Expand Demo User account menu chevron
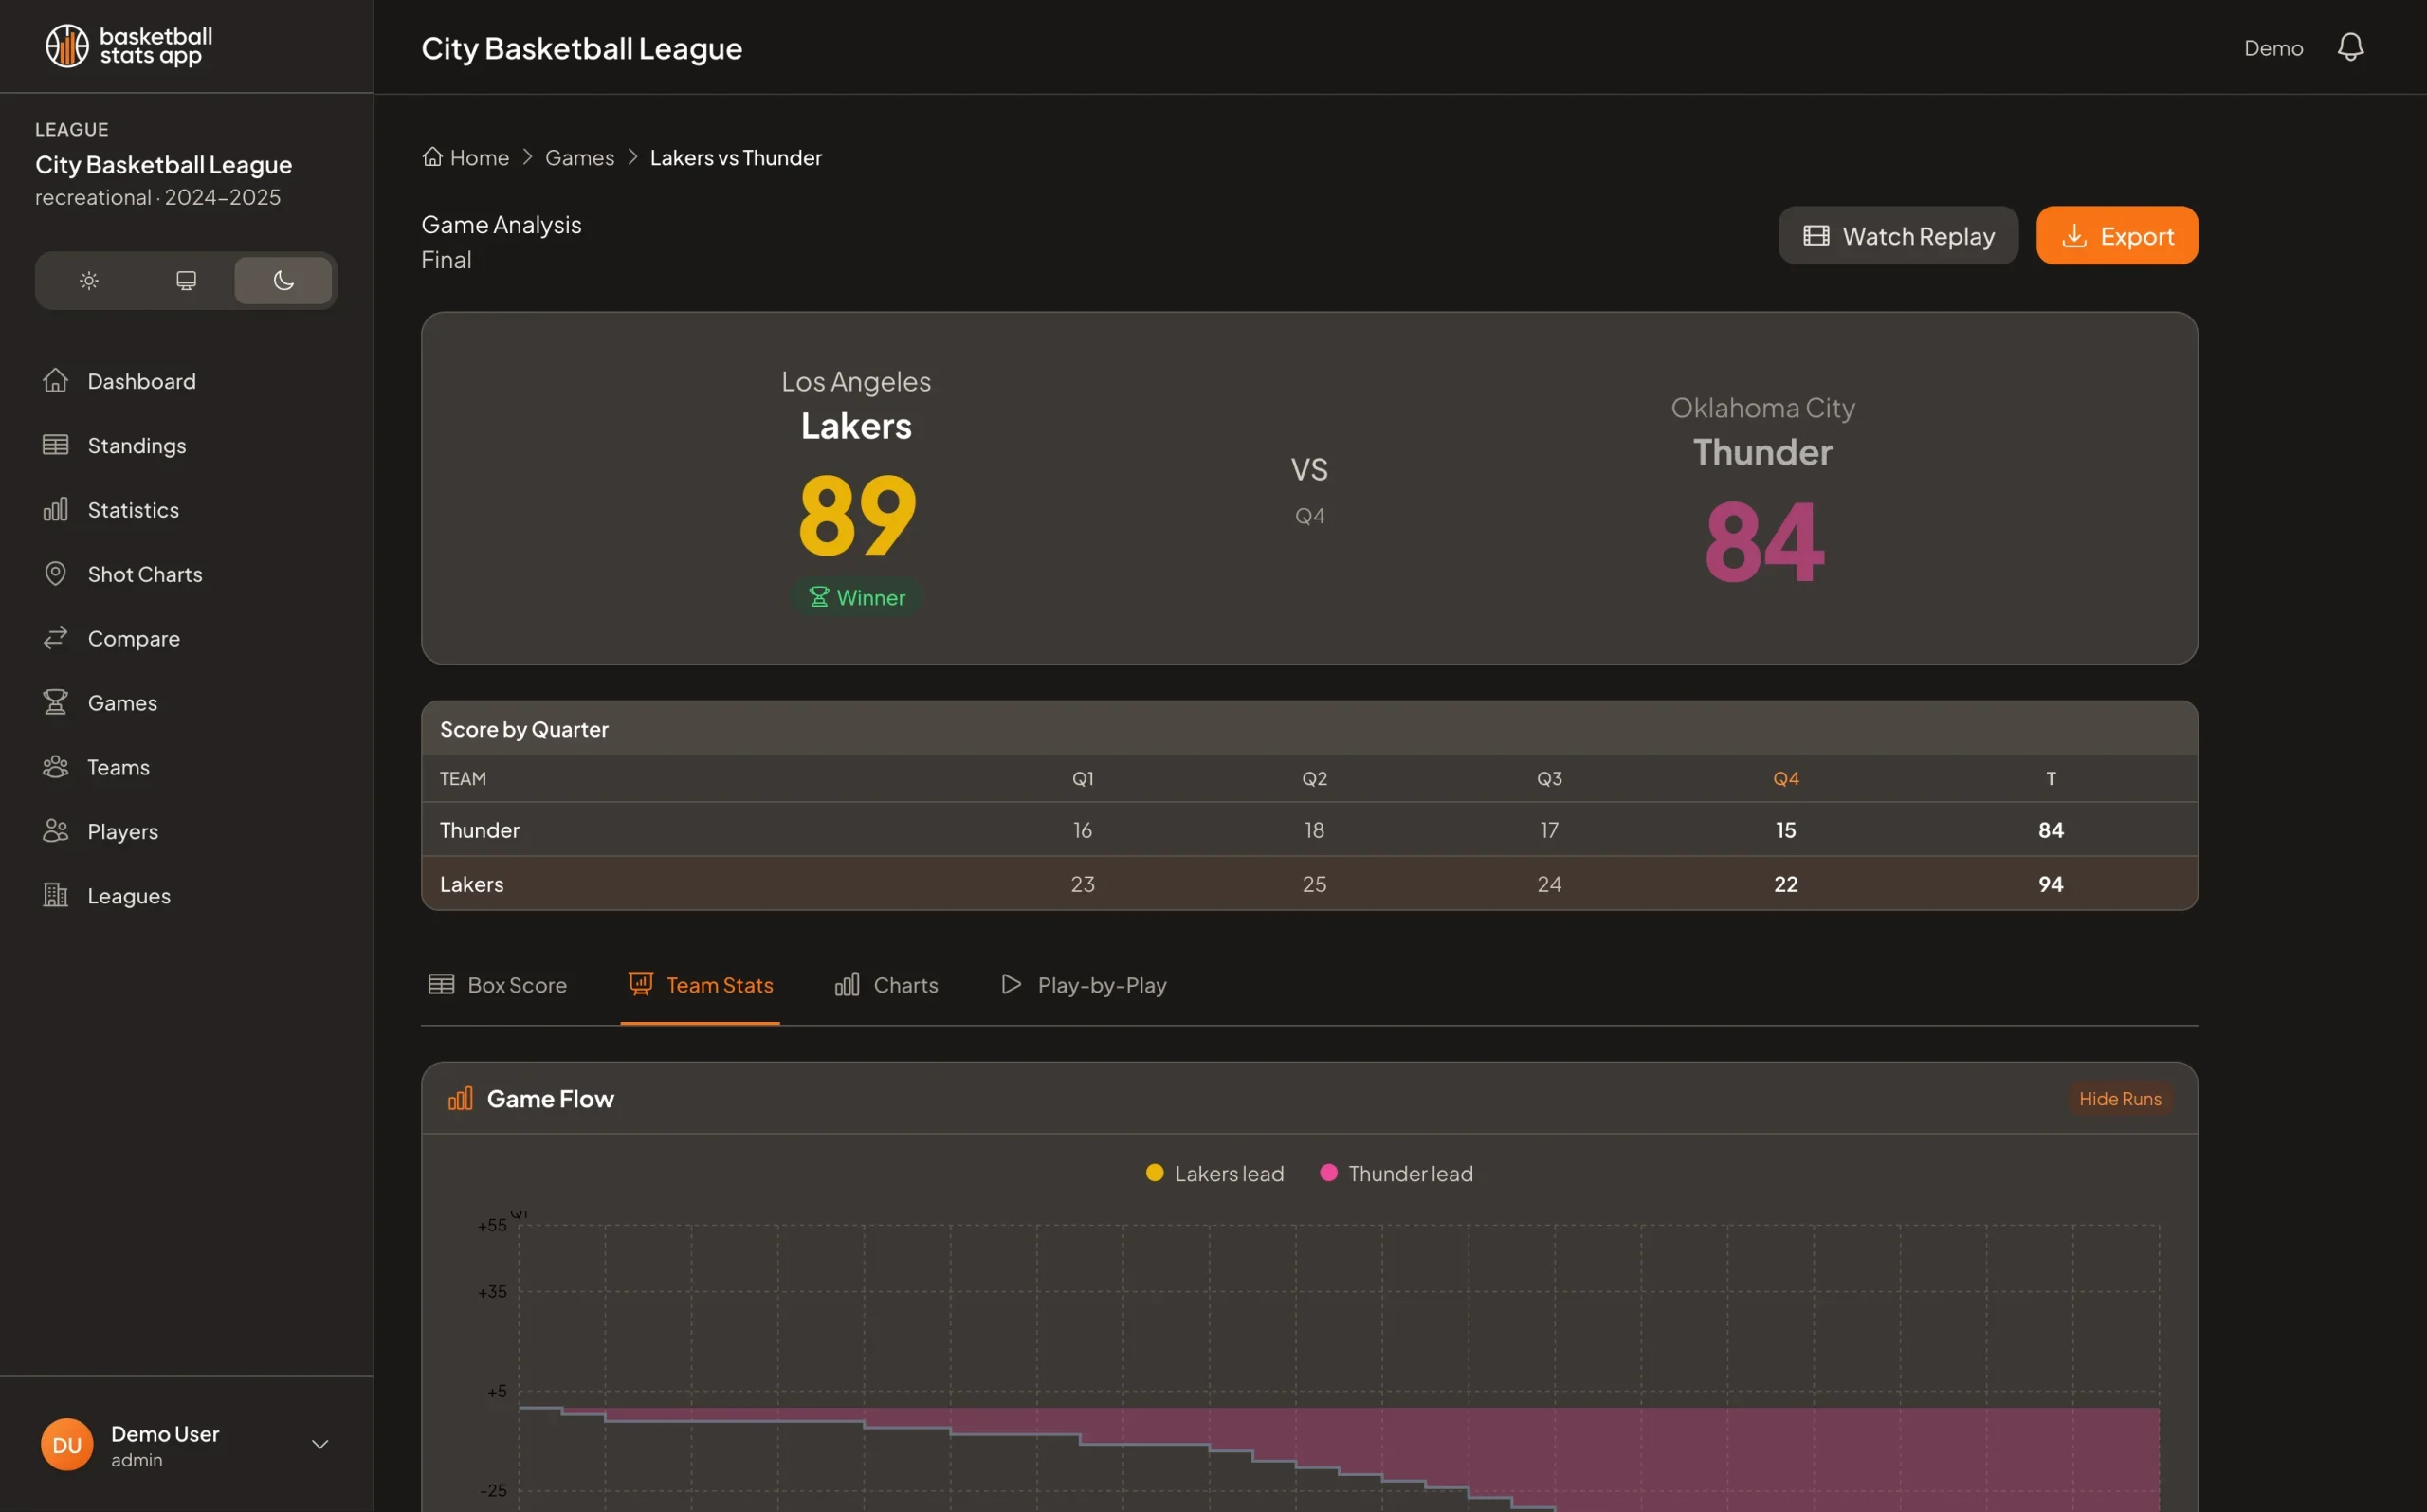 pos(320,1444)
